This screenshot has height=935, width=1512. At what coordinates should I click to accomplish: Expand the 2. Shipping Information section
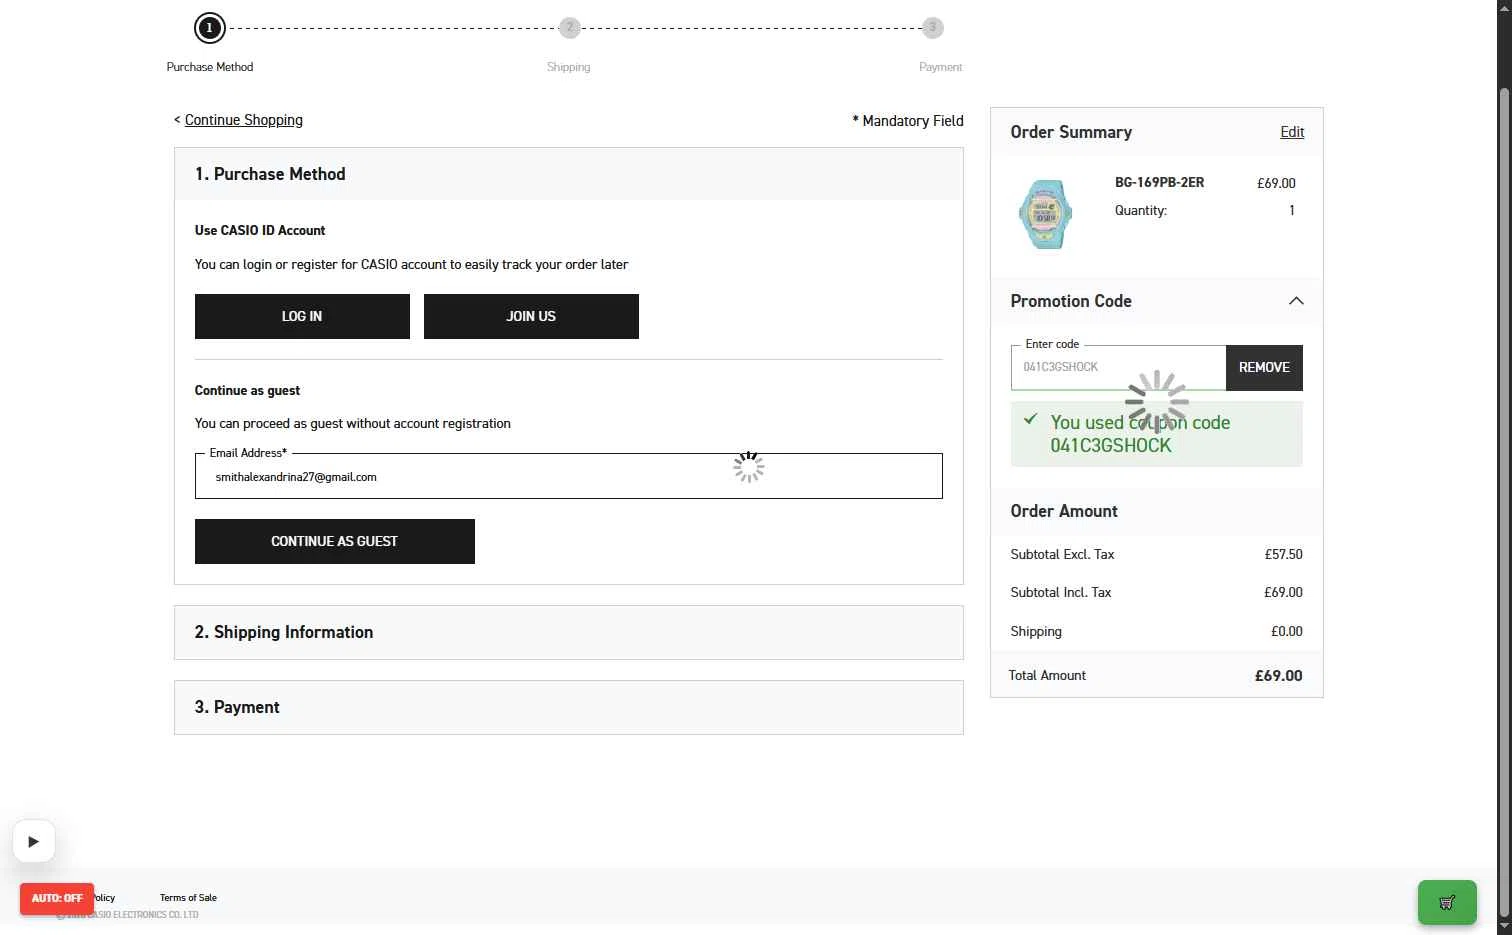pyautogui.click(x=568, y=632)
